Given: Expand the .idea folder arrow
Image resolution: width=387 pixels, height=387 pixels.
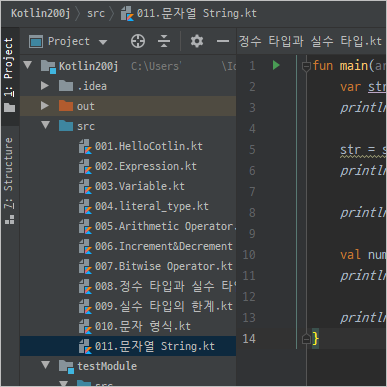Looking at the screenshot, I should point(45,86).
